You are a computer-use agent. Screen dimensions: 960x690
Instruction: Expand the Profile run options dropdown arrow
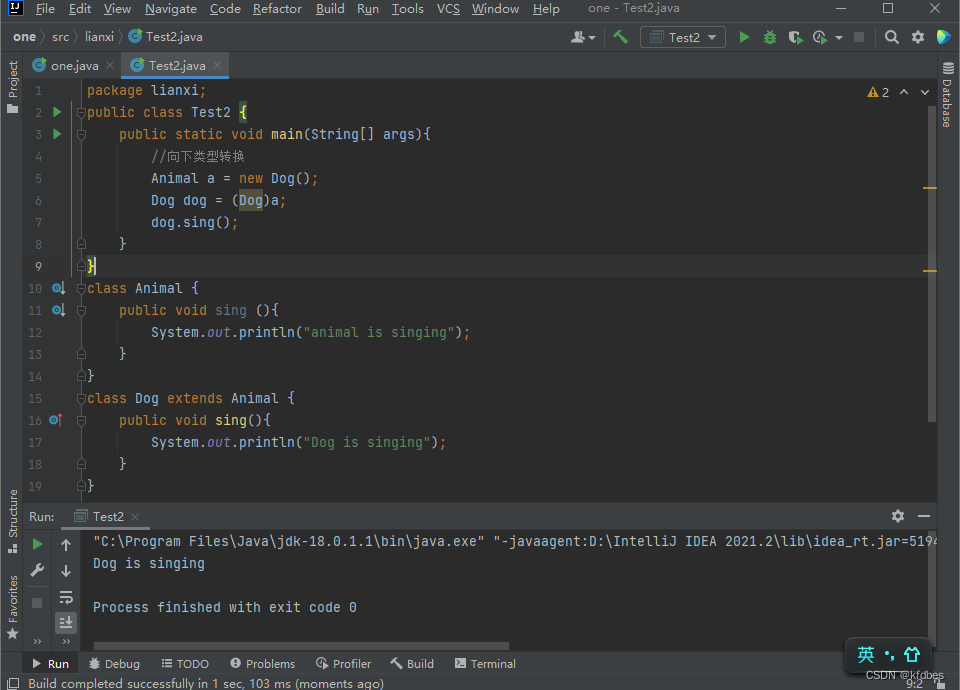click(x=838, y=38)
